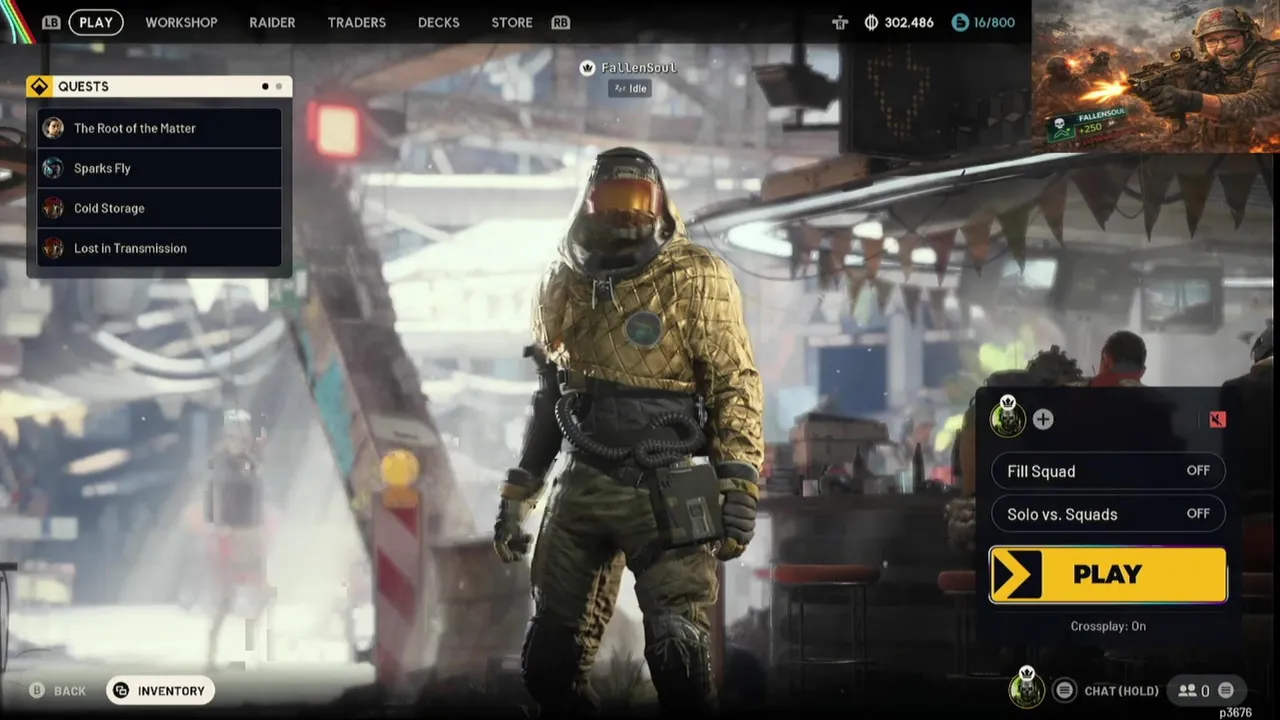Click the quests page indicator dots
This screenshot has width=1280, height=720.
click(272, 86)
